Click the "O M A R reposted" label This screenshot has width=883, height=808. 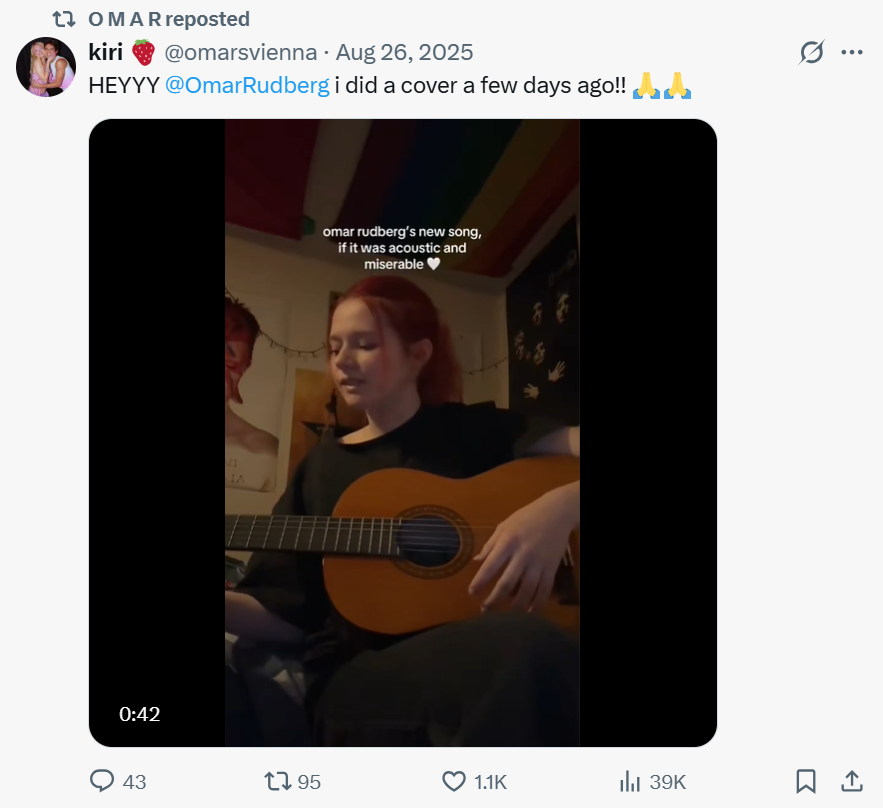coord(169,19)
